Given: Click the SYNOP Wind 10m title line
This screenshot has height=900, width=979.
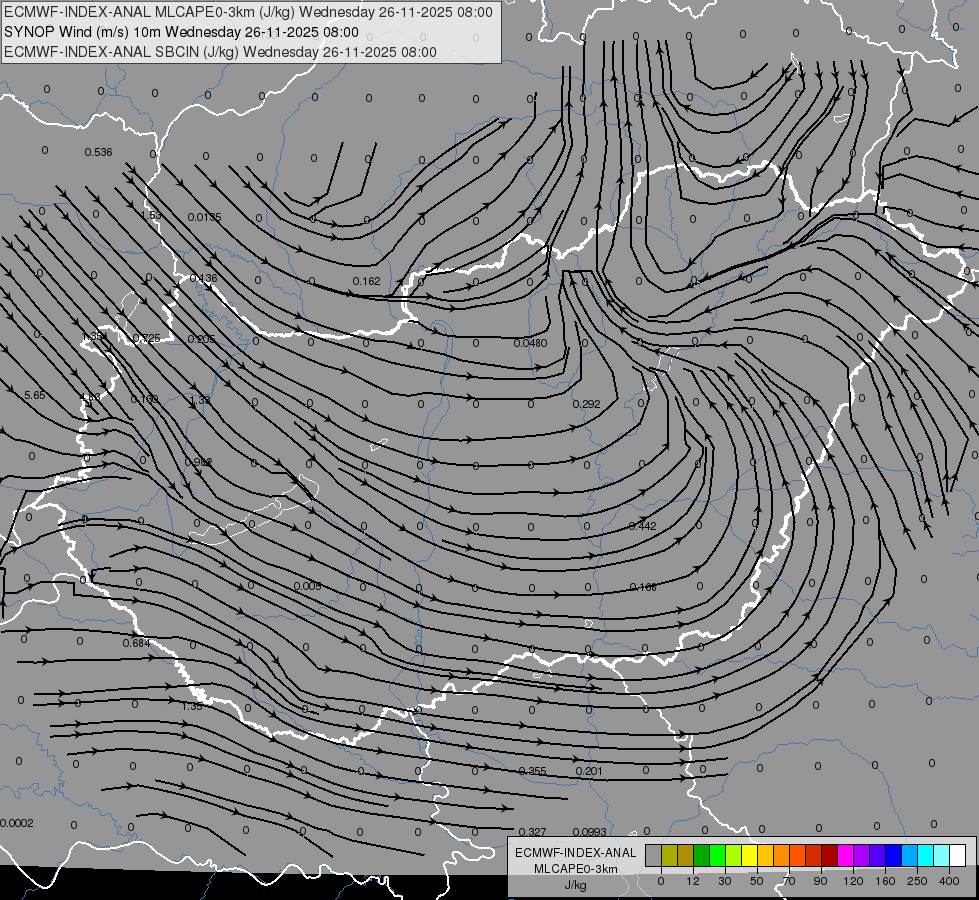Looking at the screenshot, I should pyautogui.click(x=181, y=32).
